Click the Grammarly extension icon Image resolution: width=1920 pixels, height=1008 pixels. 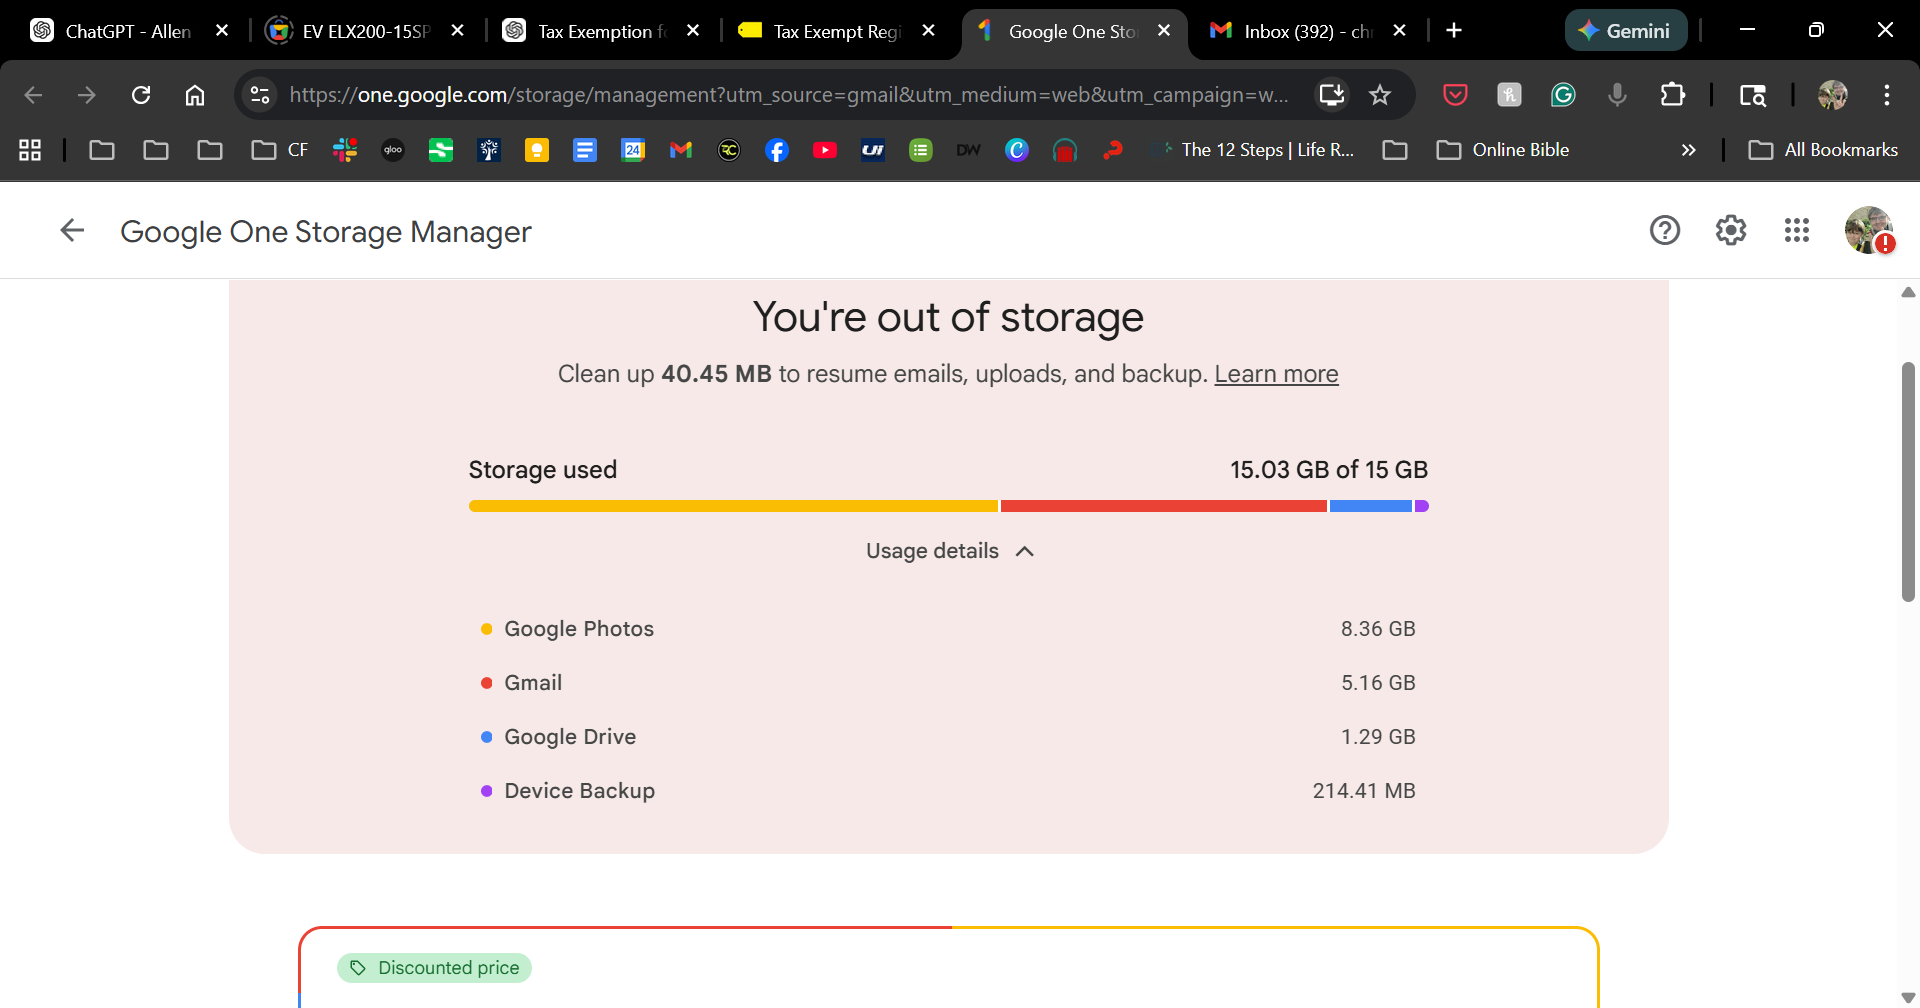(1563, 95)
